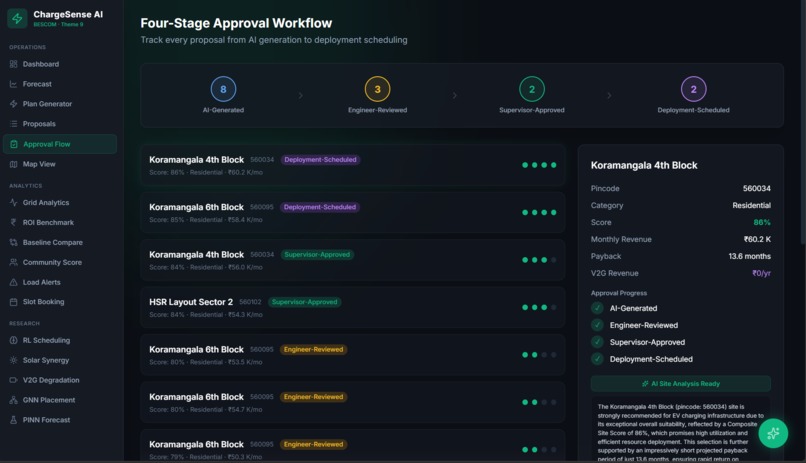The image size is (806, 463).
Task: Click the Score value 86% in details
Action: pyautogui.click(x=762, y=223)
